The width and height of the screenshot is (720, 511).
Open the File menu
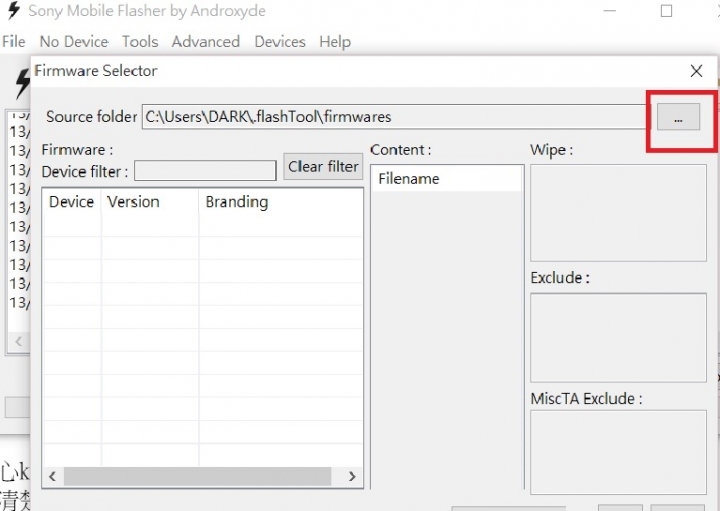(13, 42)
